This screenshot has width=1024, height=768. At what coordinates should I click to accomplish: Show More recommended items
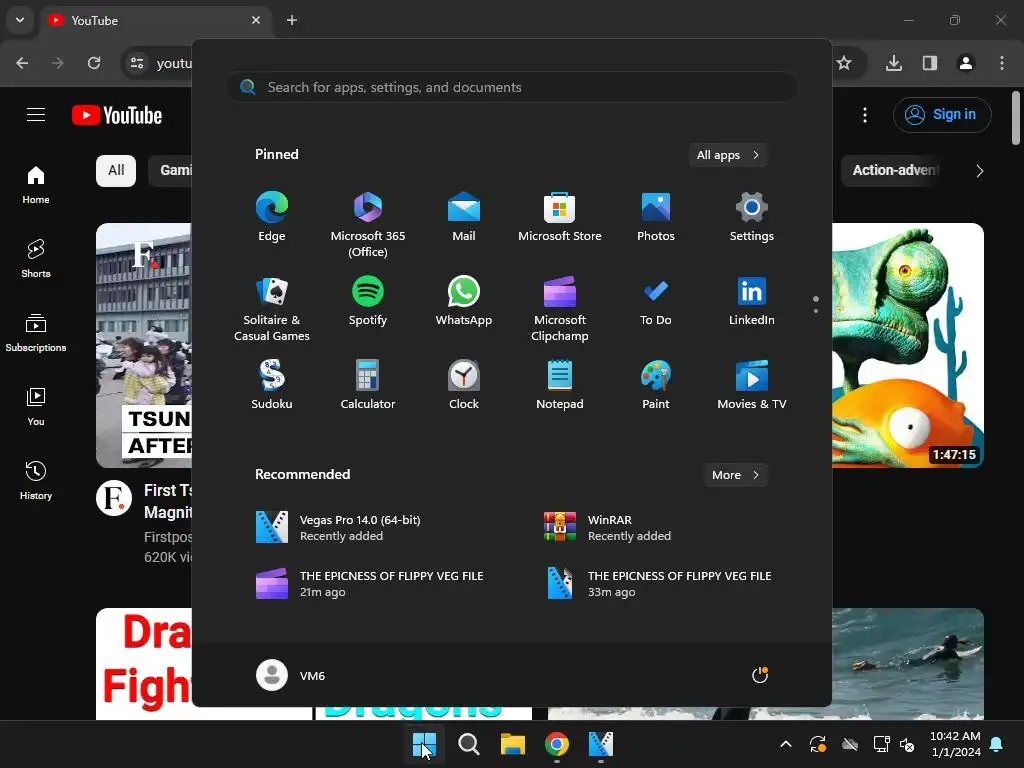pos(735,475)
